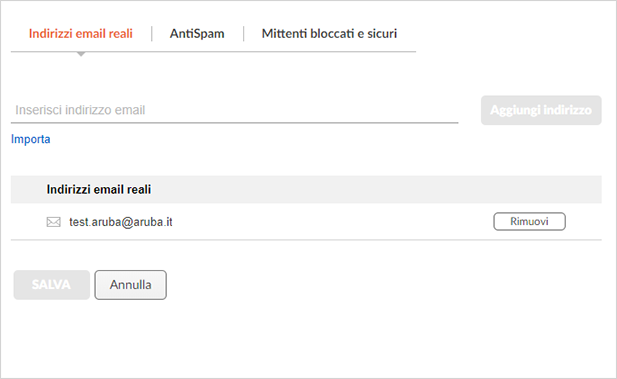Click the divider after Indirizzi email reali tab
The width and height of the screenshot is (617, 379).
click(x=151, y=34)
